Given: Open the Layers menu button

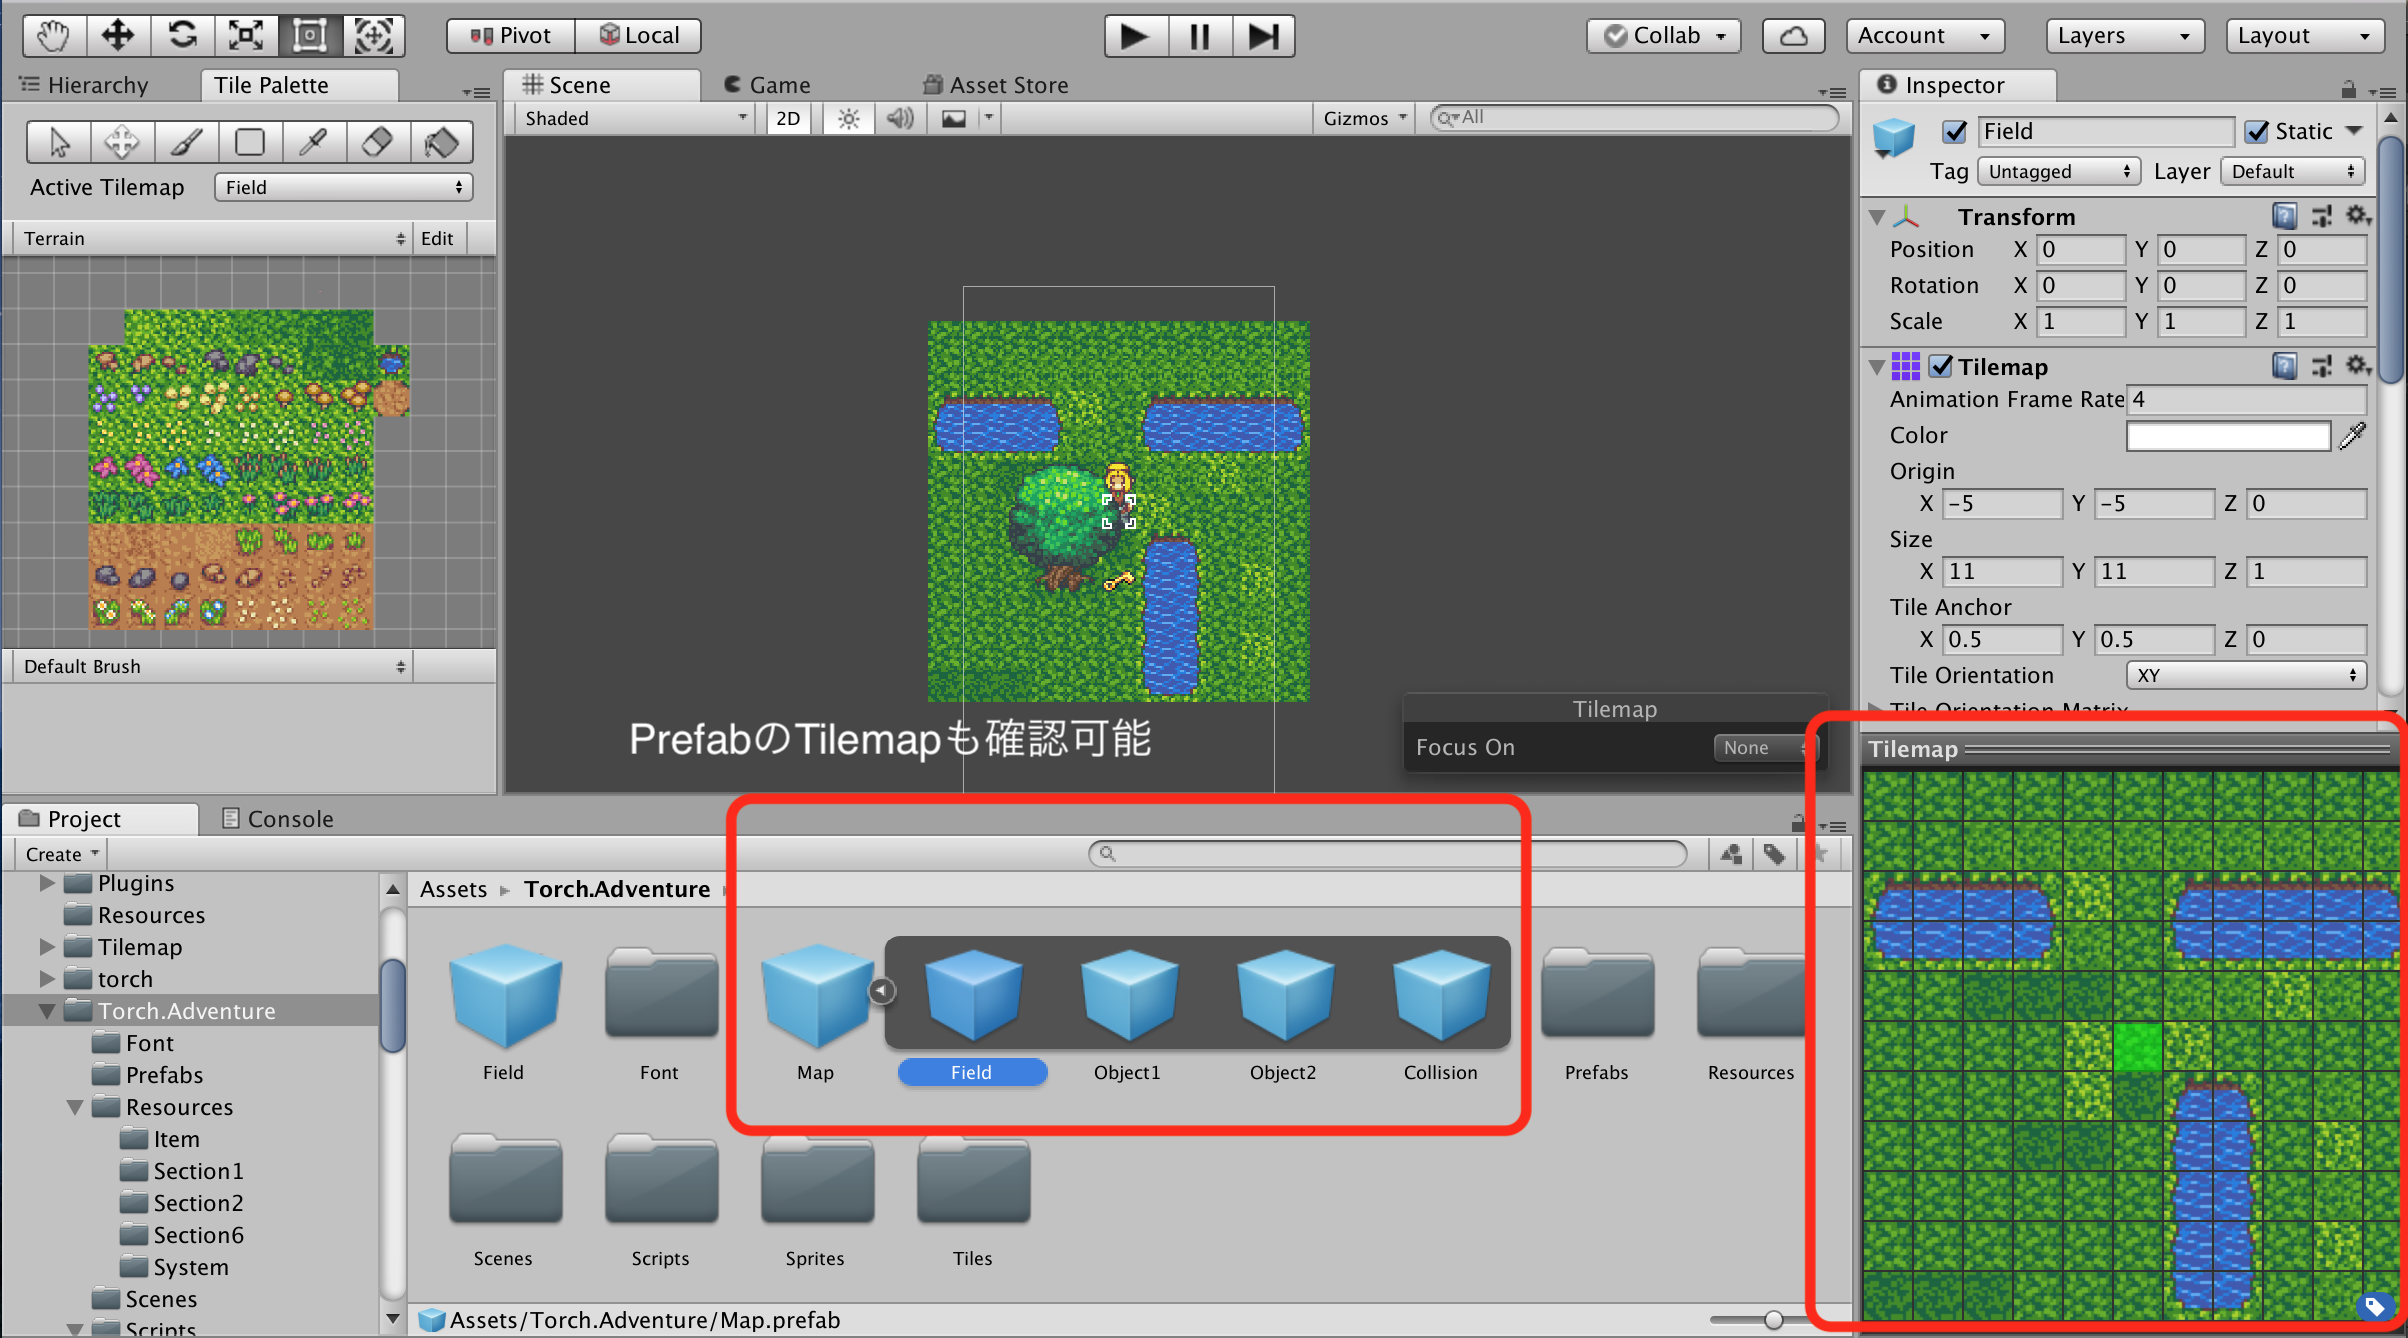Looking at the screenshot, I should tap(2125, 36).
